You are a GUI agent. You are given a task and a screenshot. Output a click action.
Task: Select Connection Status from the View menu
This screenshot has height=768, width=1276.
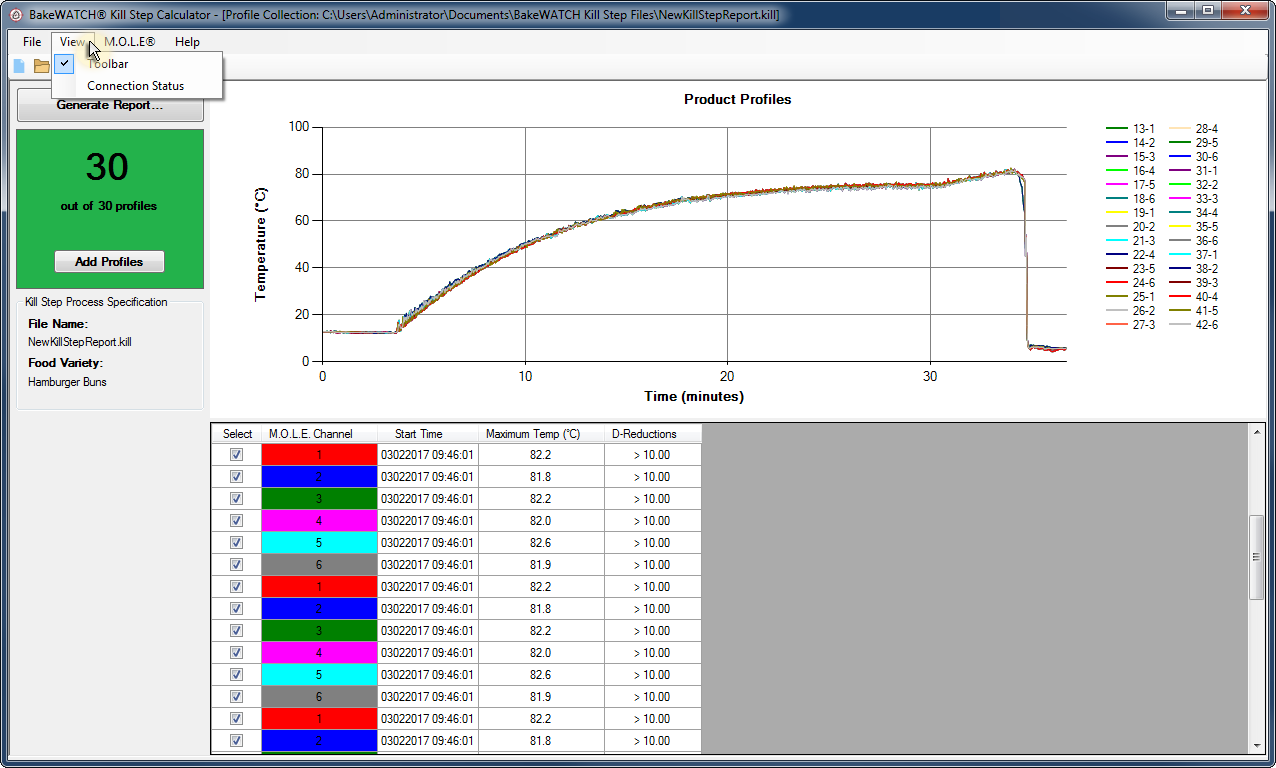coord(135,86)
